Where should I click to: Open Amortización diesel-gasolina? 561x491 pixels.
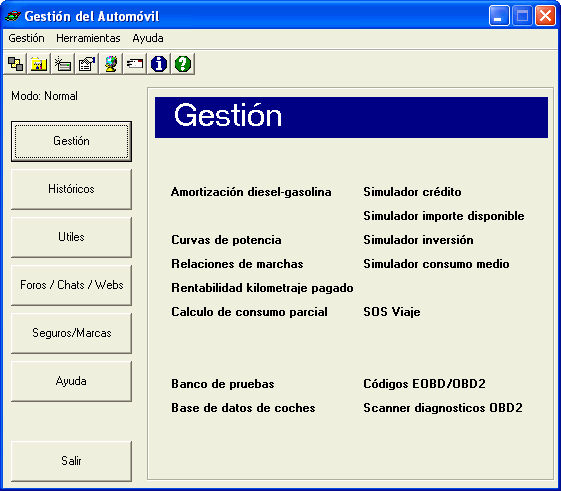tap(251, 192)
